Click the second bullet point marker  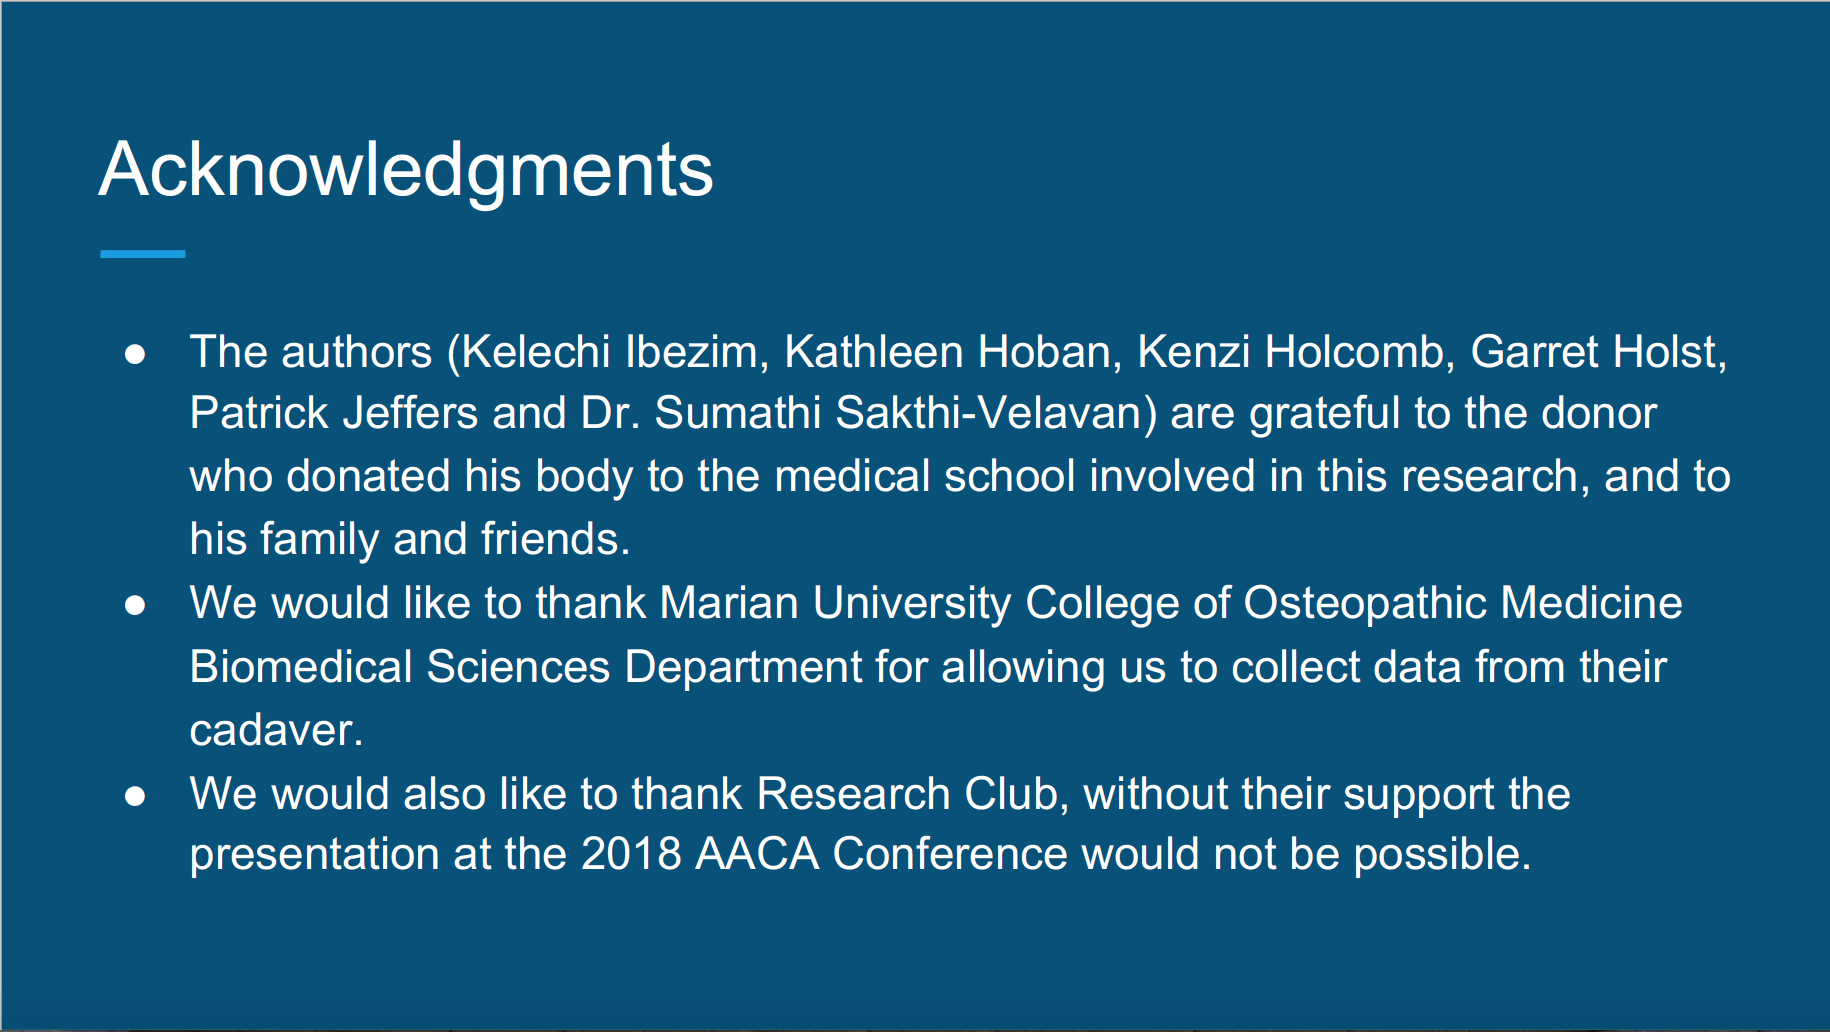(x=135, y=605)
